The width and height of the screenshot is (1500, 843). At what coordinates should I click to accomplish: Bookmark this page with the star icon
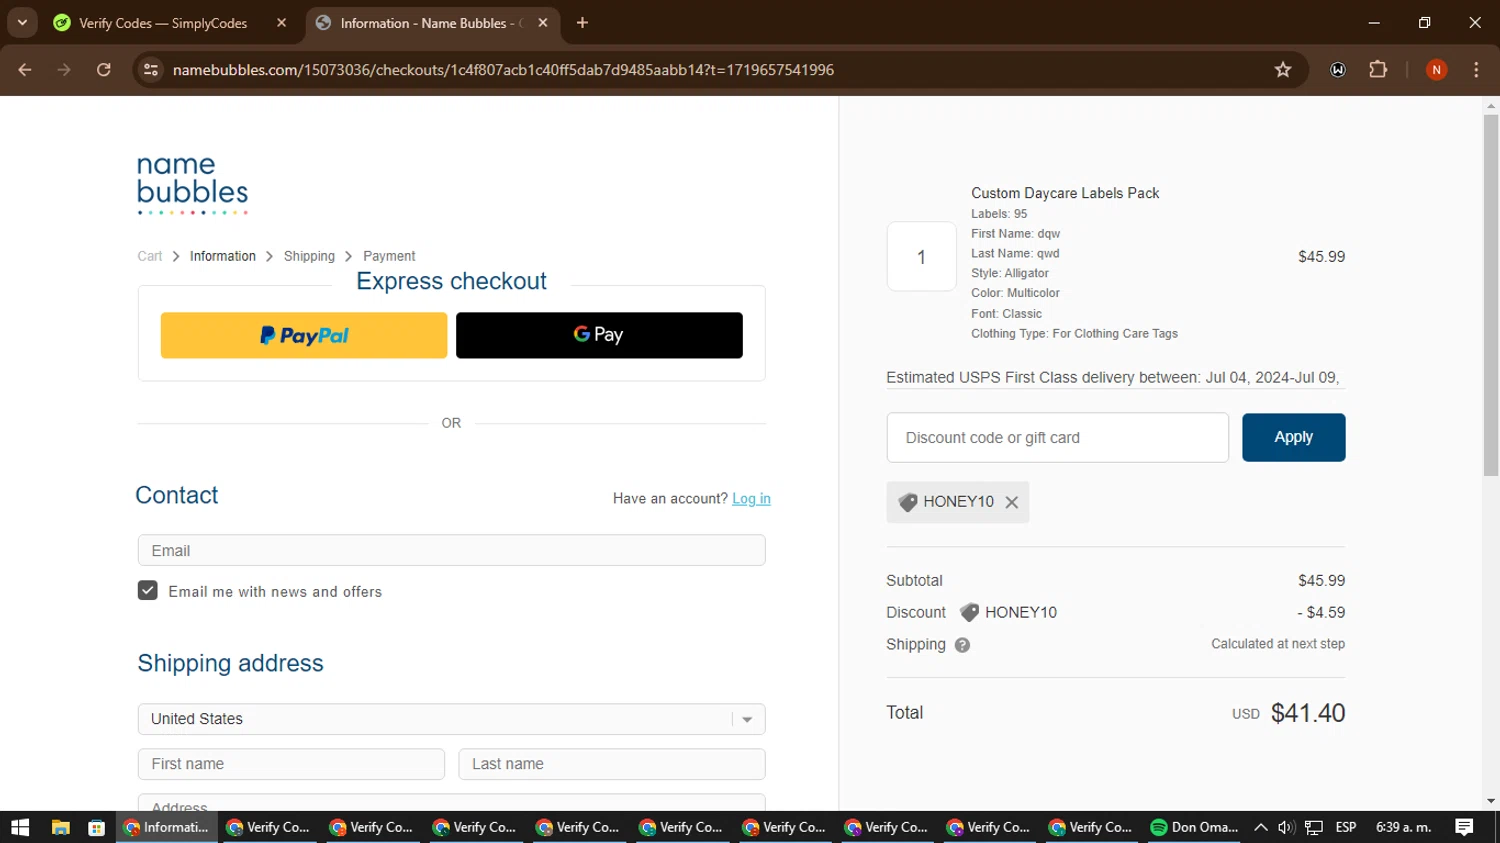pyautogui.click(x=1283, y=70)
